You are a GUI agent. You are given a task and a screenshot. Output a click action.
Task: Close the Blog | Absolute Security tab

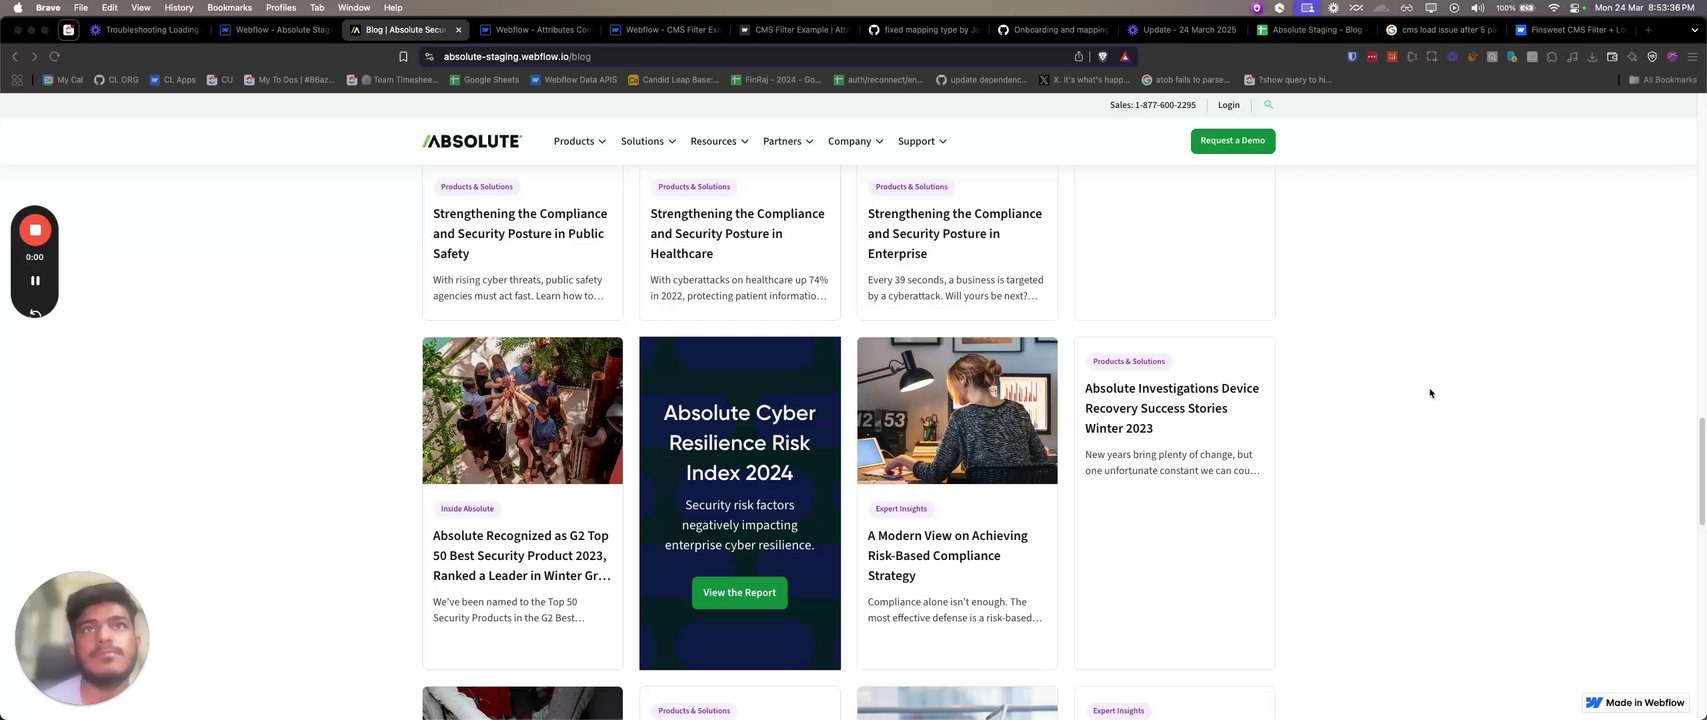[459, 30]
